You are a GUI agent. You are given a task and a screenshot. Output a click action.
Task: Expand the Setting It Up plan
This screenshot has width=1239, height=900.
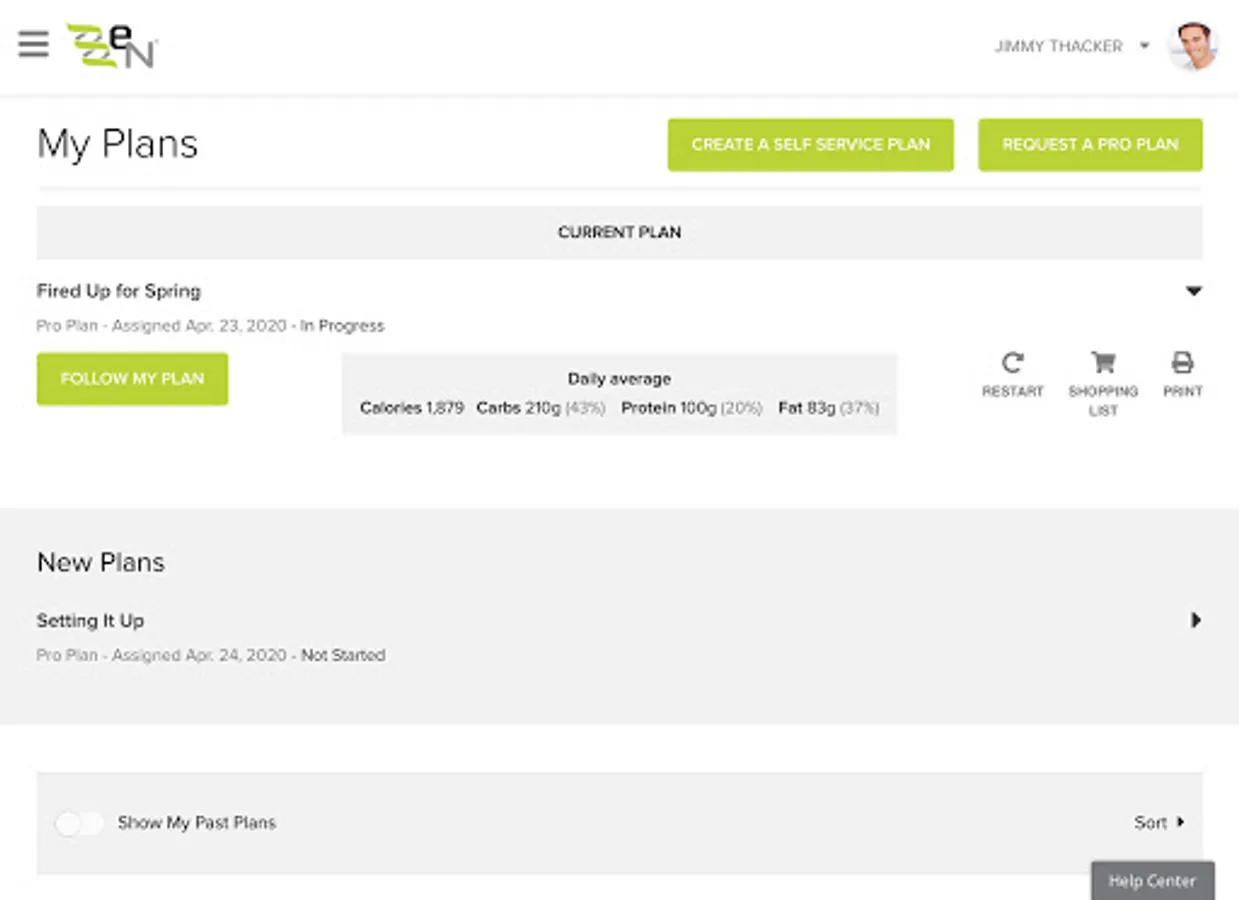pos(1195,620)
